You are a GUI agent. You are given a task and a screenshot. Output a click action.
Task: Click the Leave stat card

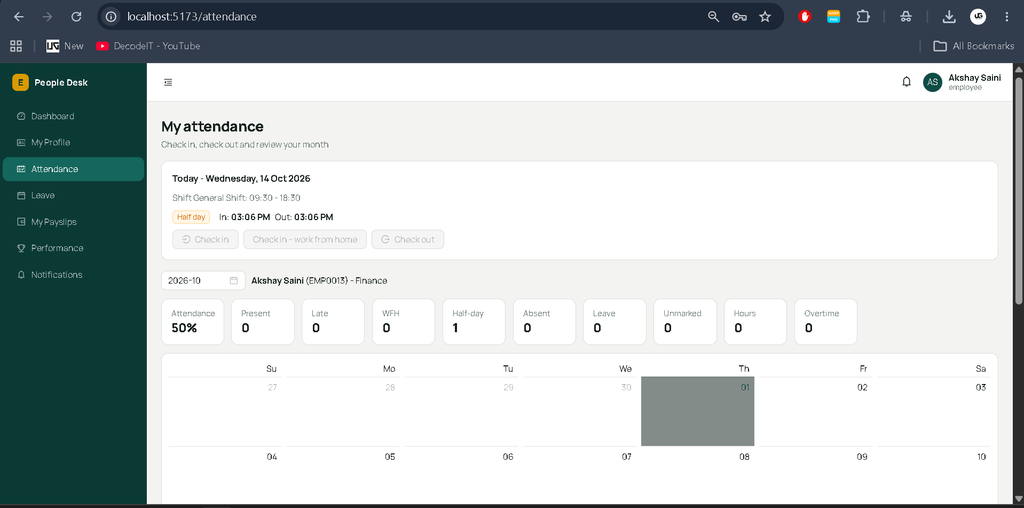coord(615,321)
